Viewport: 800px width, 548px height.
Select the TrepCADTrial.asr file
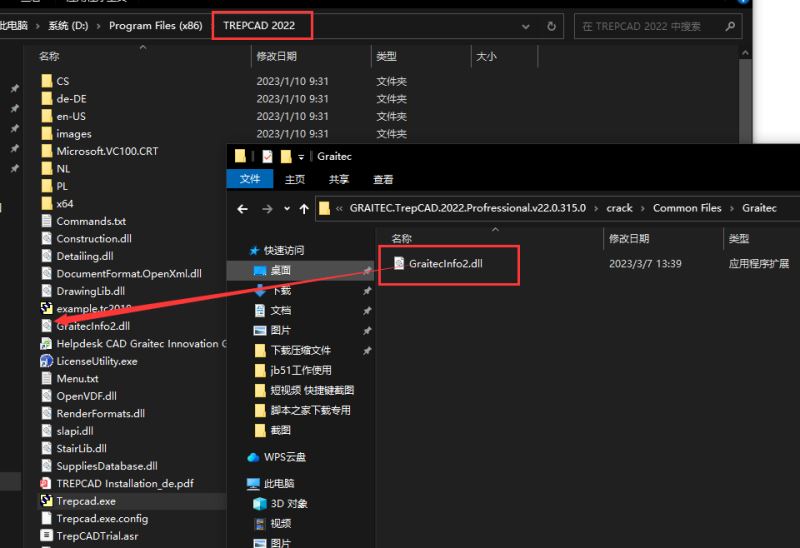point(97,536)
